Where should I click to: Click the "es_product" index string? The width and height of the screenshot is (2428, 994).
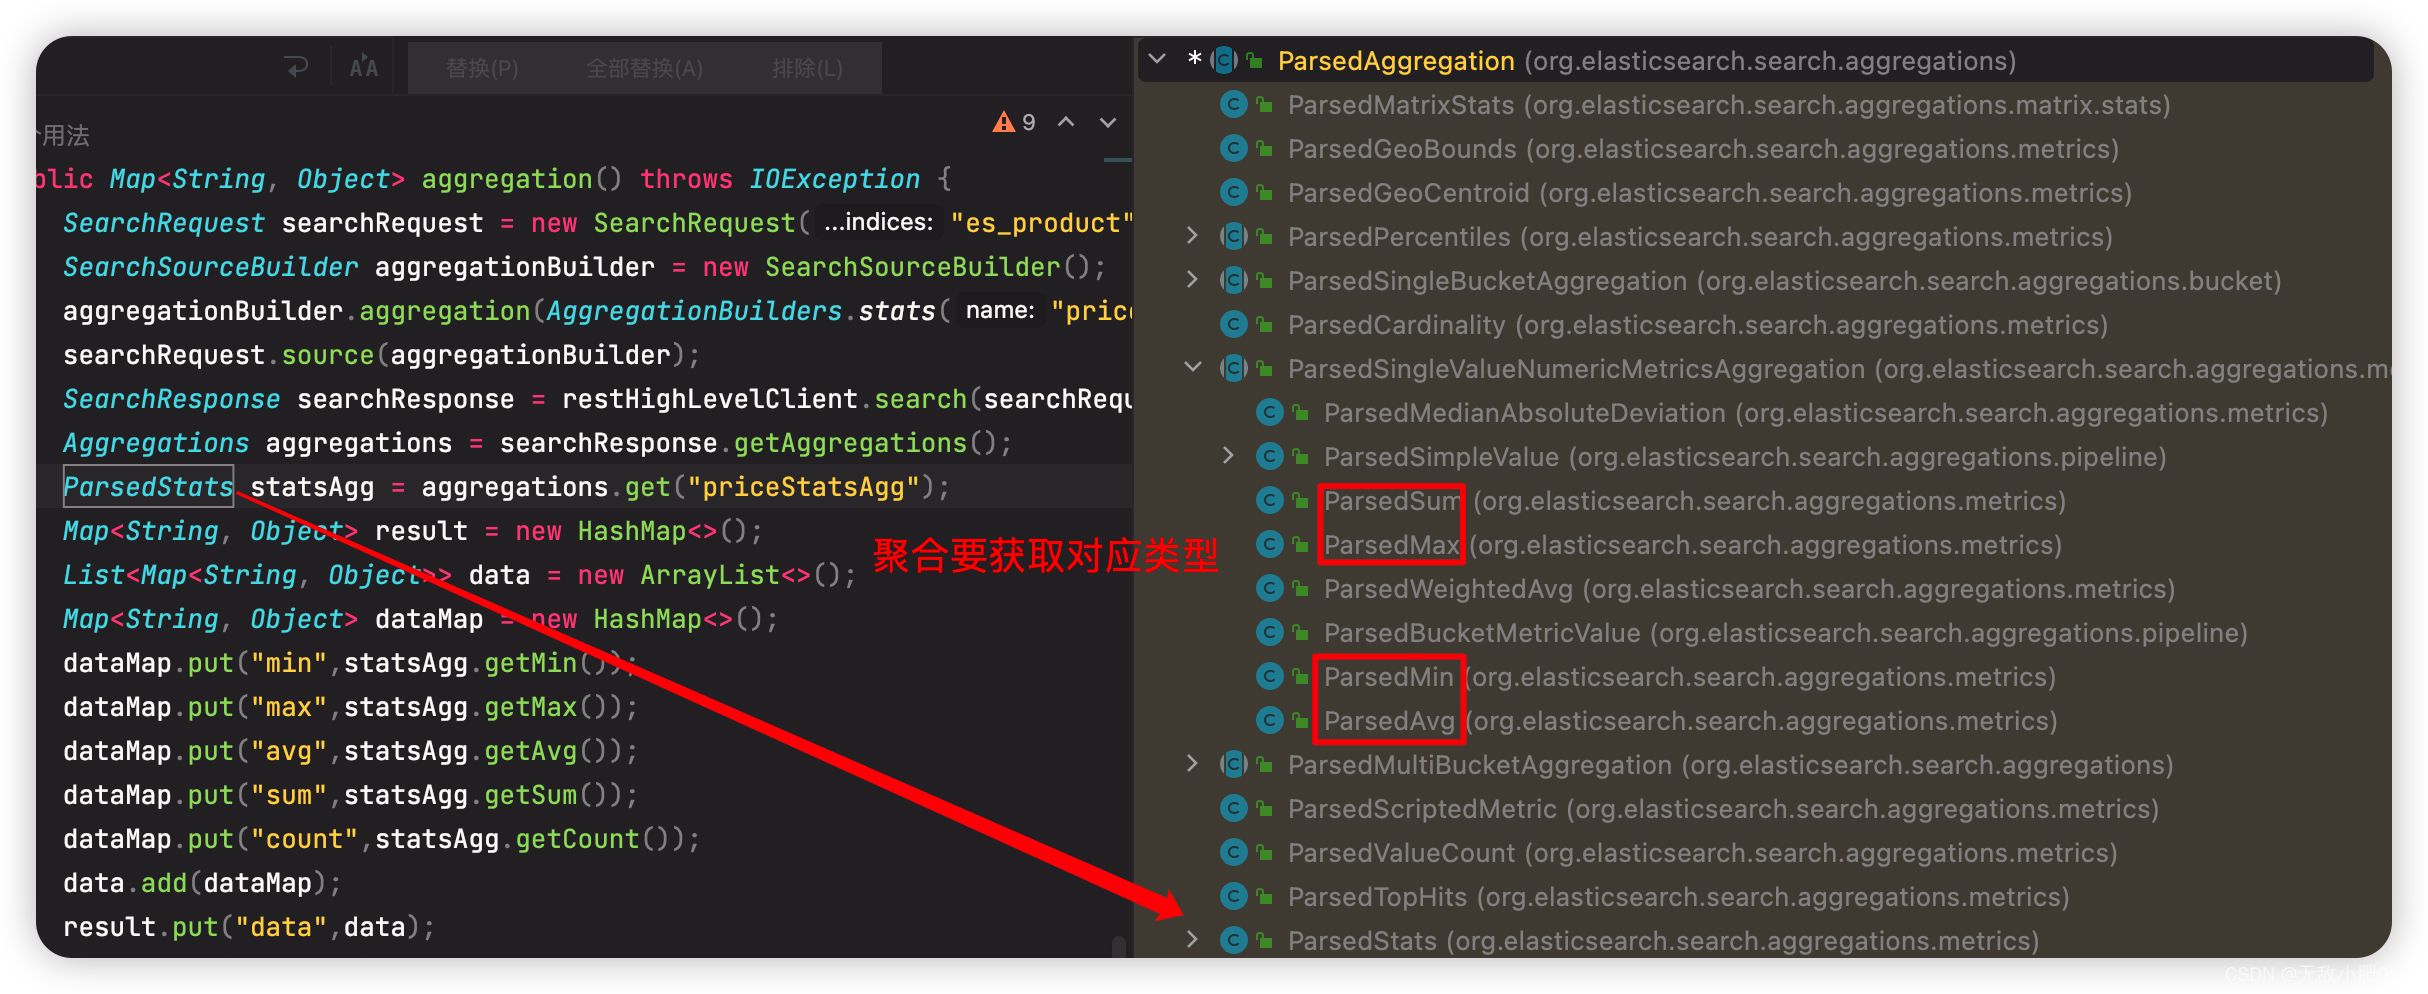(1041, 223)
